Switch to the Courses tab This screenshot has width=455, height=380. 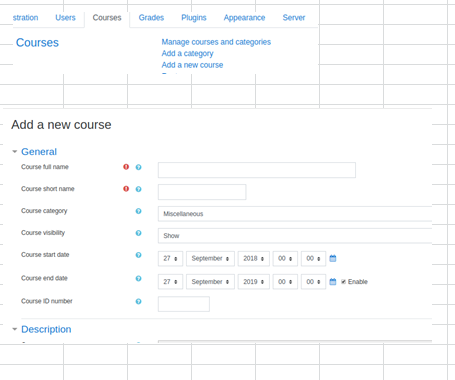pyautogui.click(x=107, y=18)
